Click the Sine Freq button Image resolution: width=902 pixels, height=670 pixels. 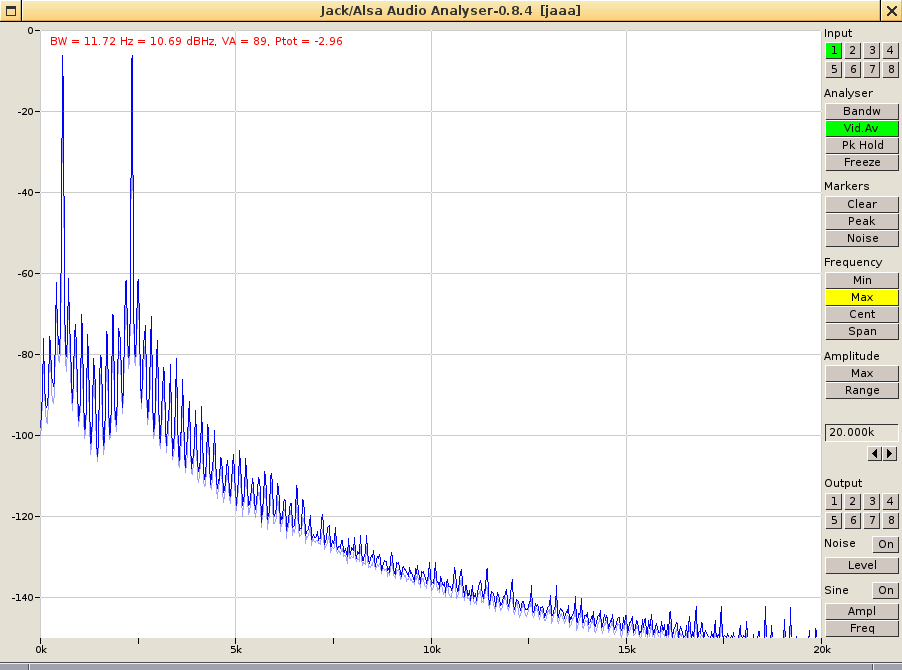pos(862,628)
